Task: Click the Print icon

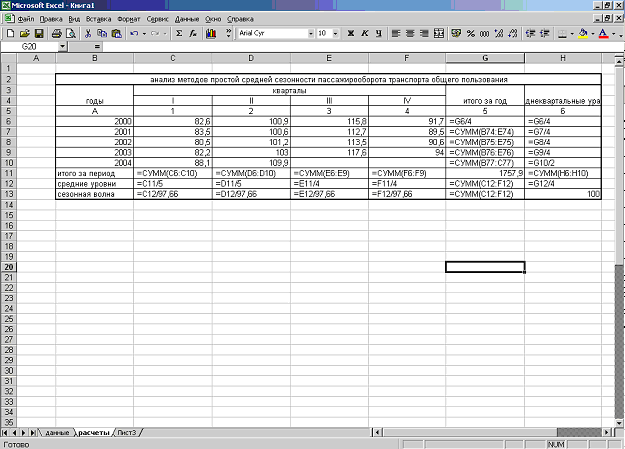Action: [x=57, y=33]
